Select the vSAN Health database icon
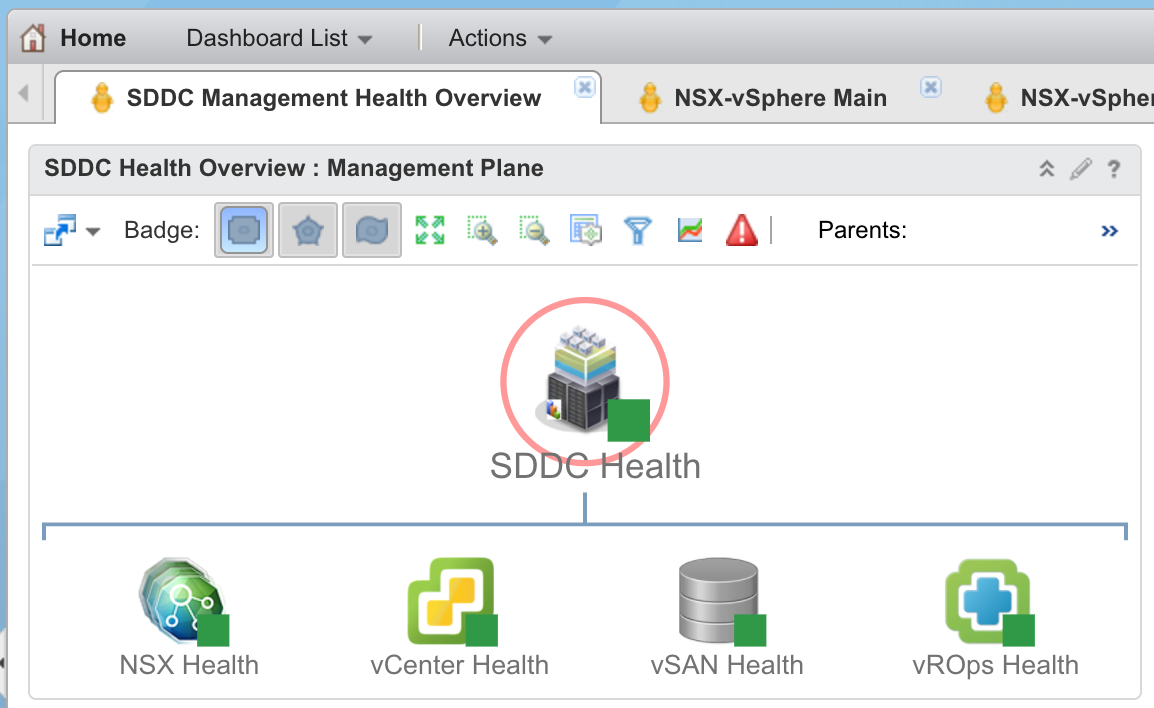 pyautogui.click(x=716, y=600)
